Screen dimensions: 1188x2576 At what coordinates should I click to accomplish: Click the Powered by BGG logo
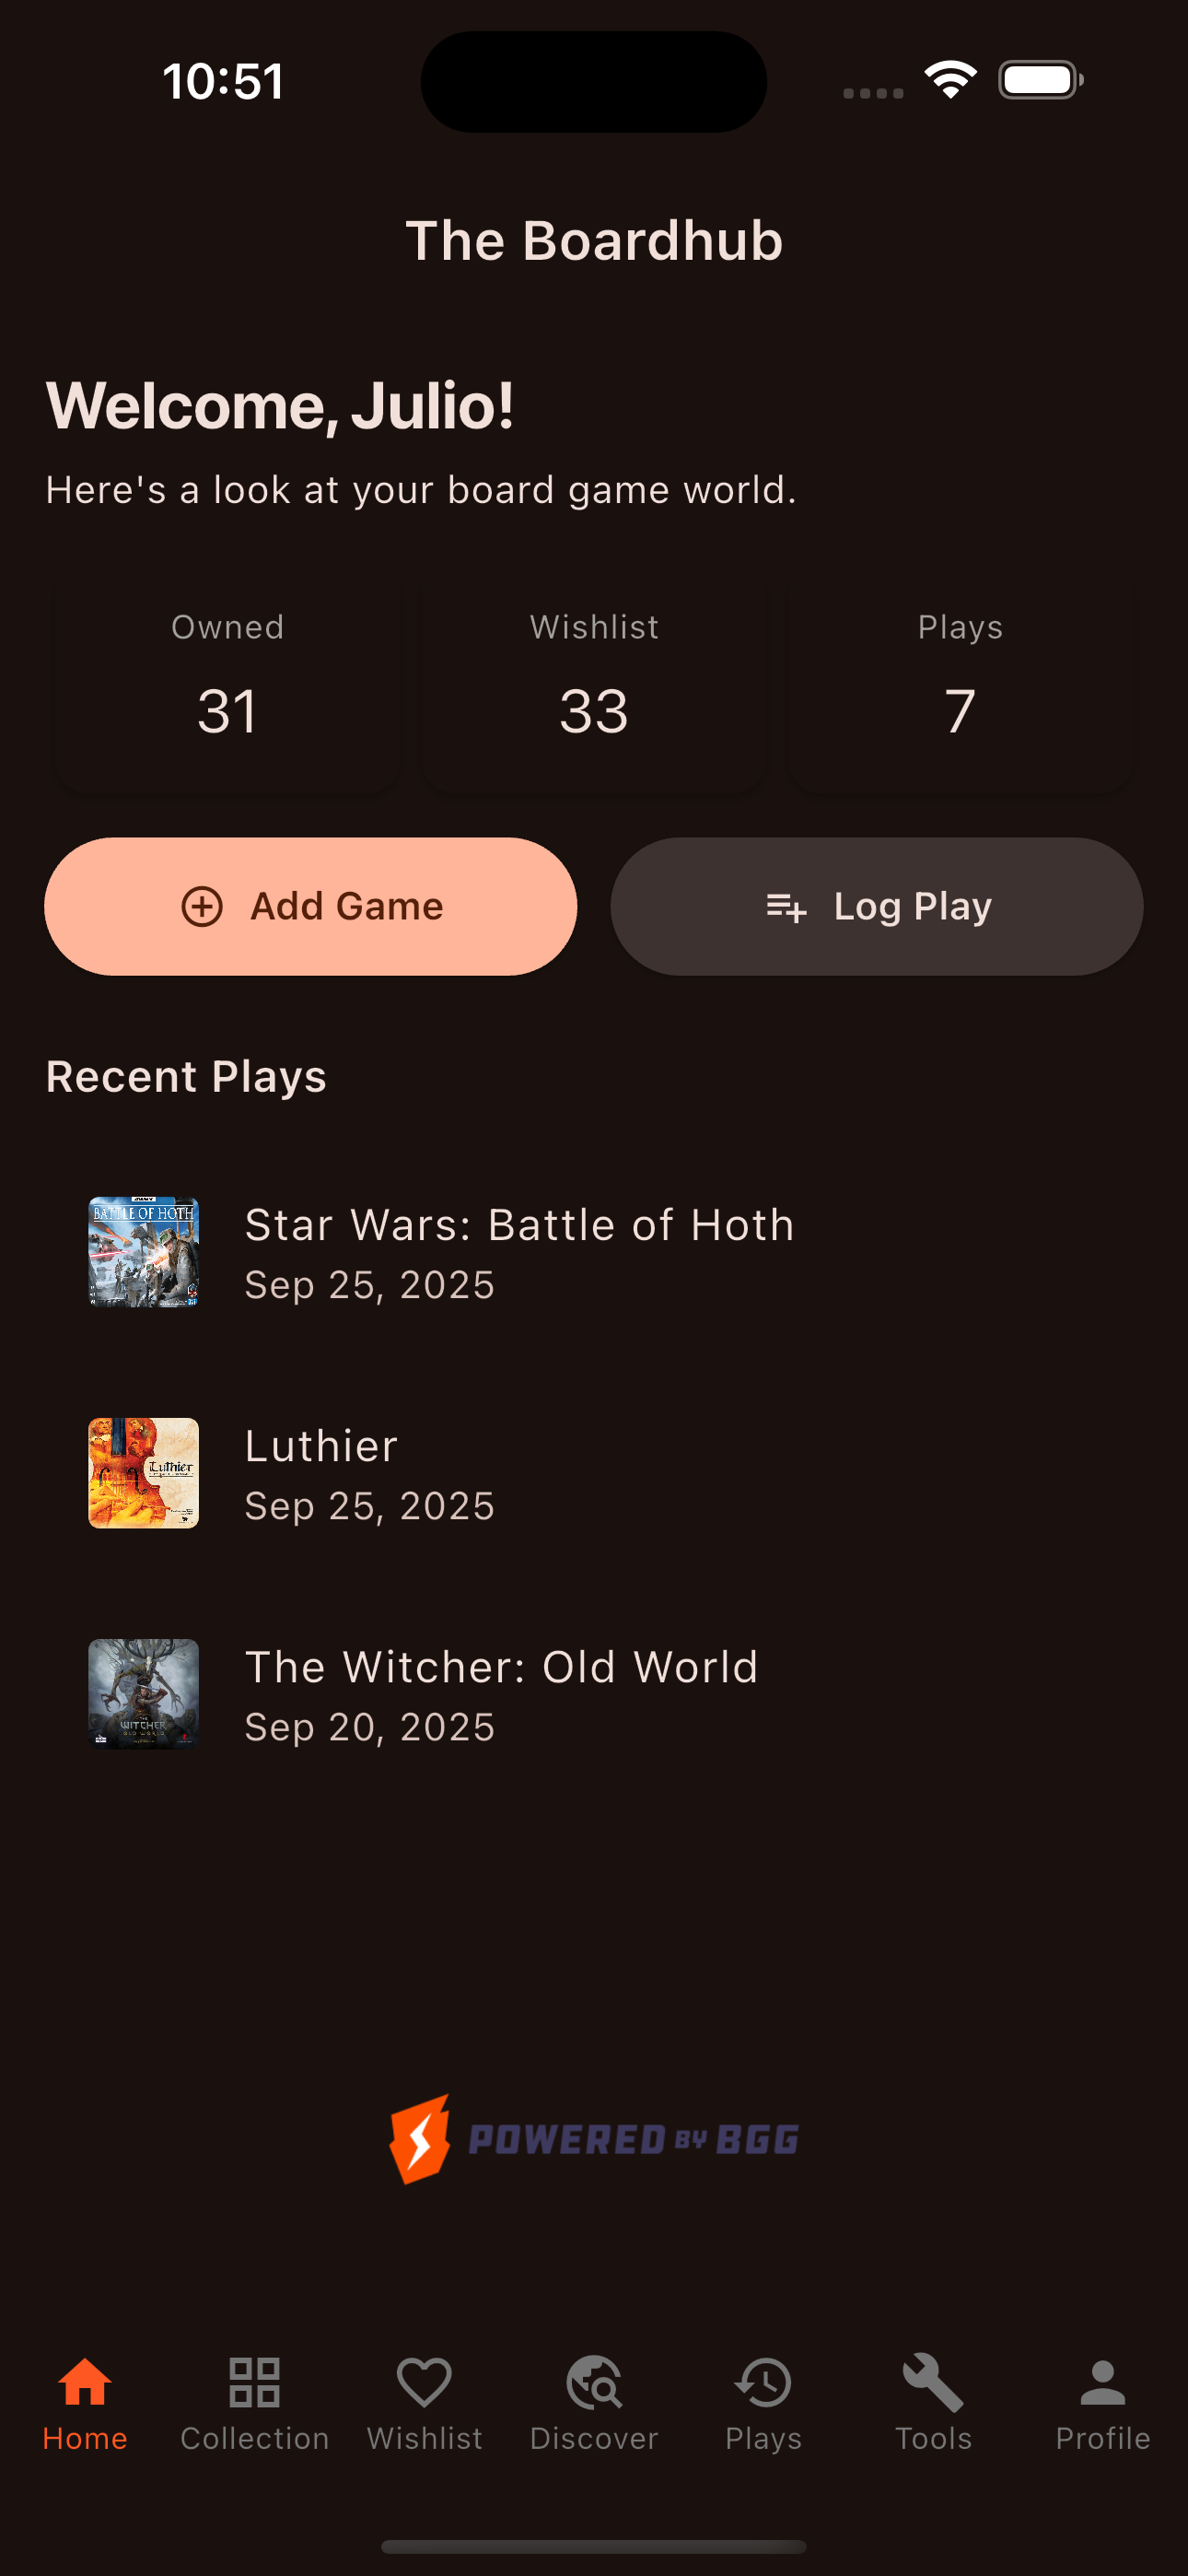pyautogui.click(x=594, y=2140)
